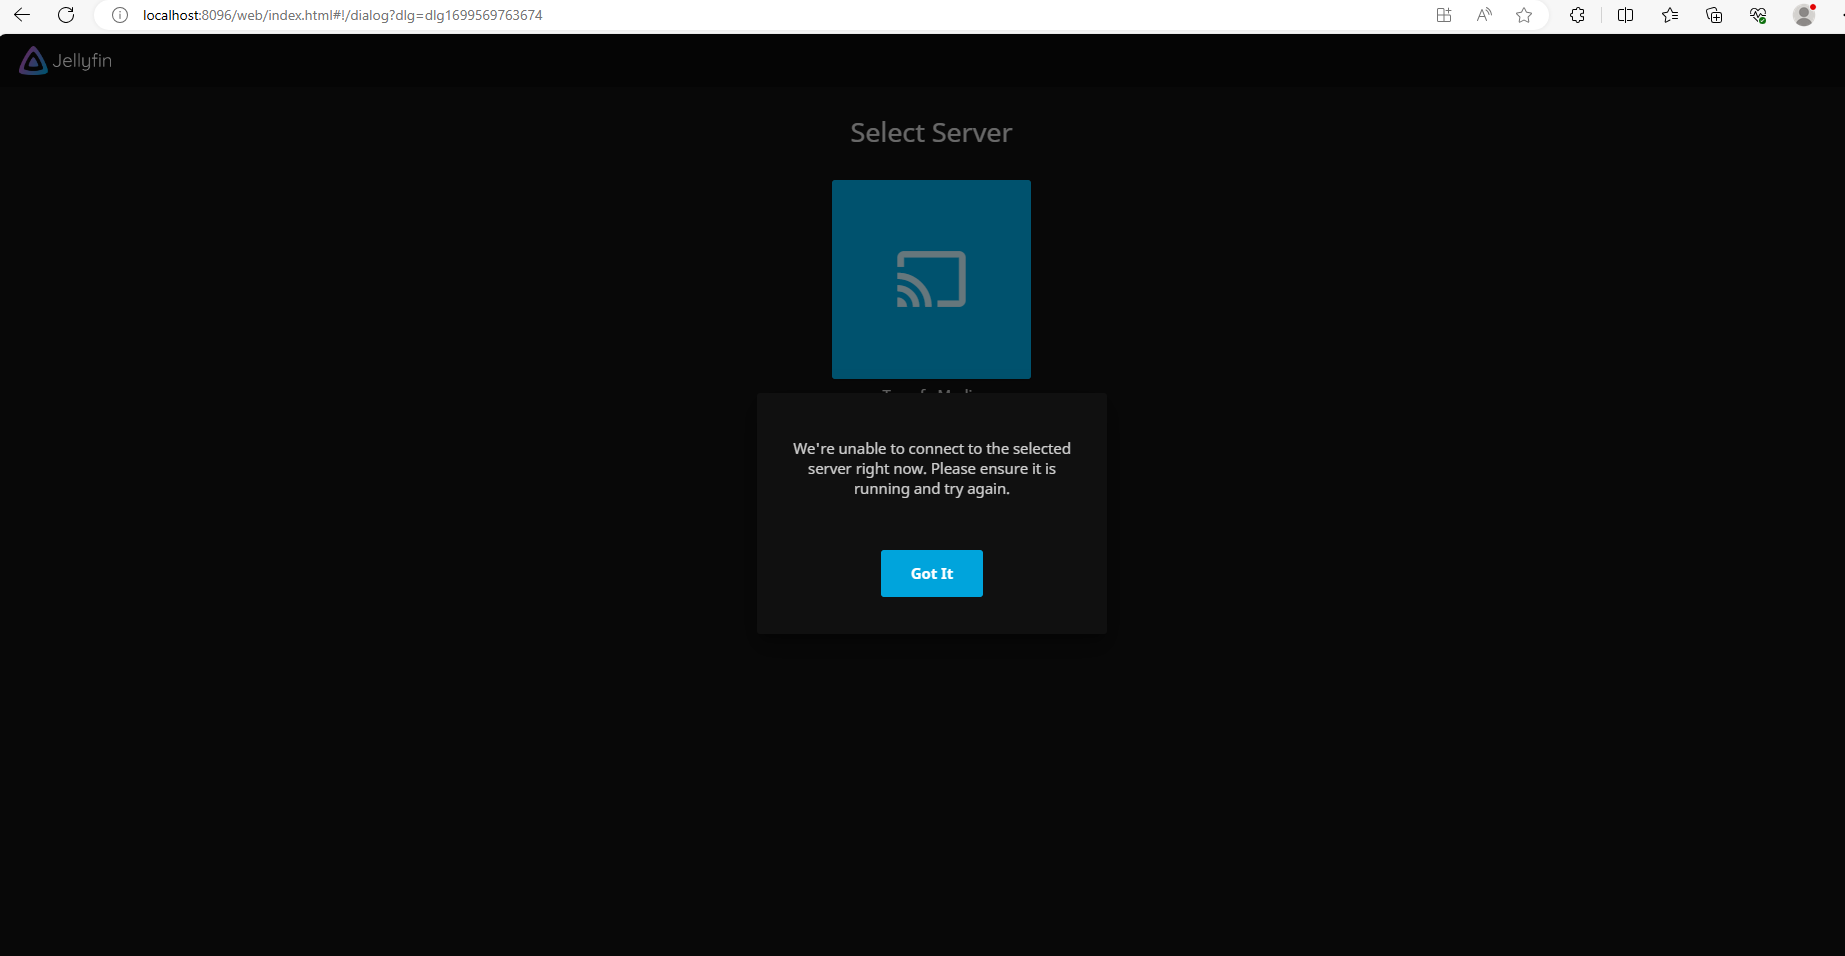Activate the Read aloud icon
1845x956 pixels.
tap(1484, 15)
